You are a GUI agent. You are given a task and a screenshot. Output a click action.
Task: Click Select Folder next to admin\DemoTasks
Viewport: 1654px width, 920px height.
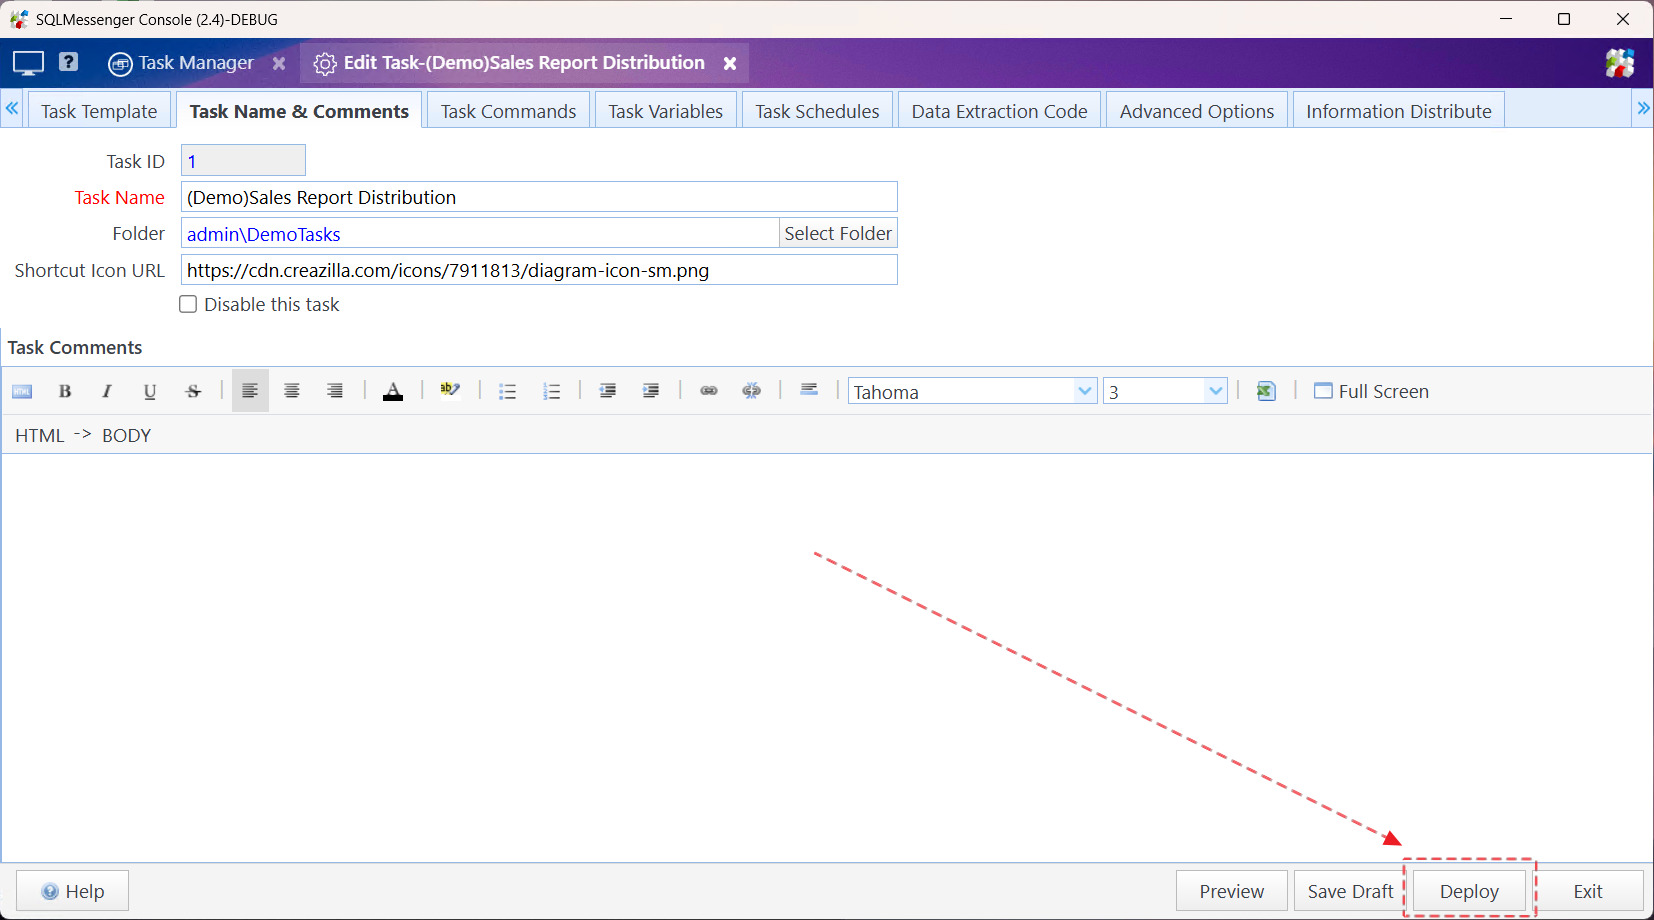[x=838, y=233]
